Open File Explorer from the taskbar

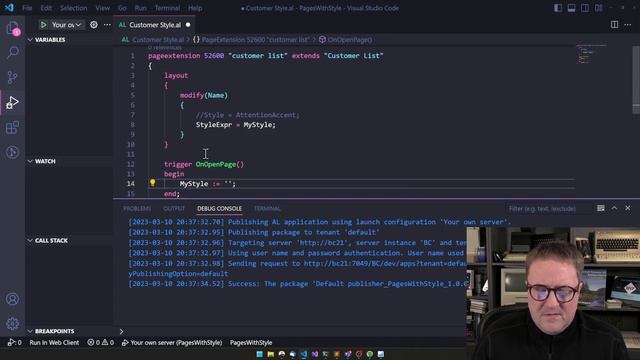click(271, 354)
